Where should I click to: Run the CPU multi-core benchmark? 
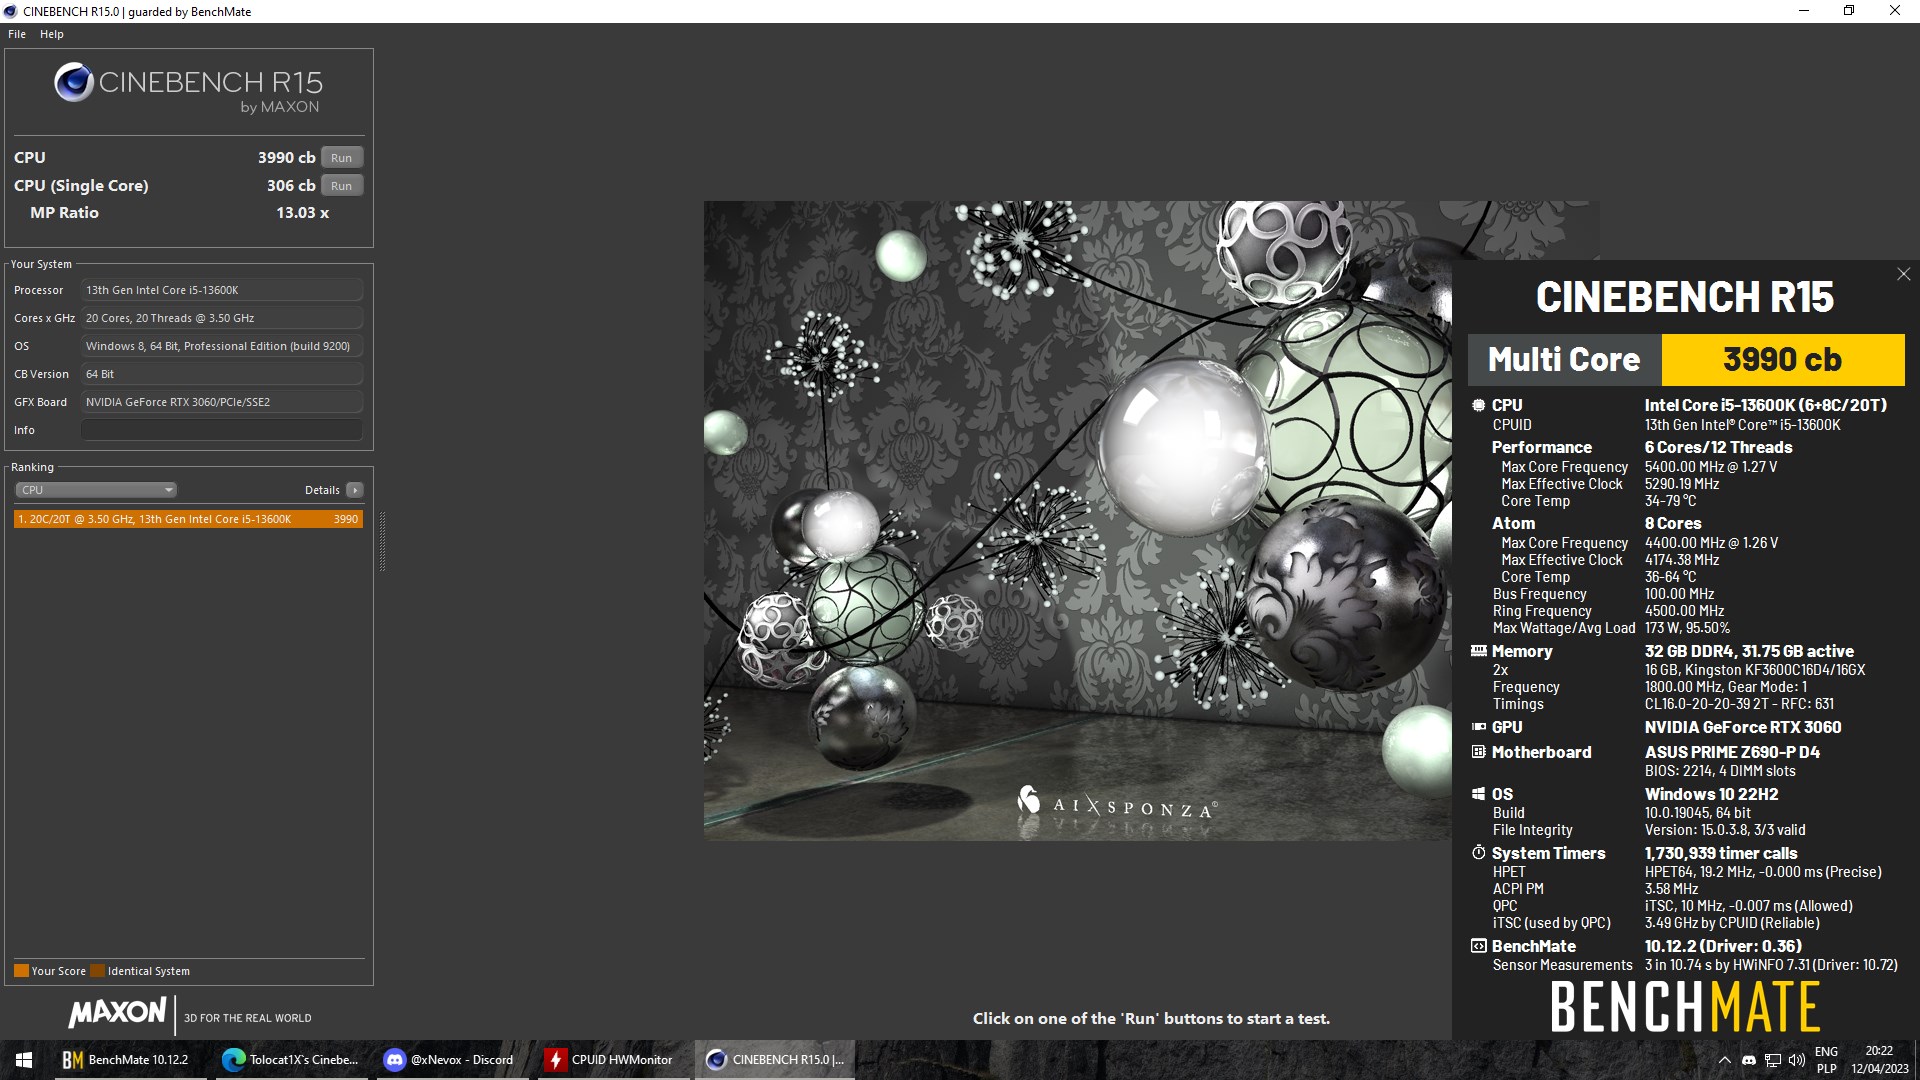click(x=342, y=158)
